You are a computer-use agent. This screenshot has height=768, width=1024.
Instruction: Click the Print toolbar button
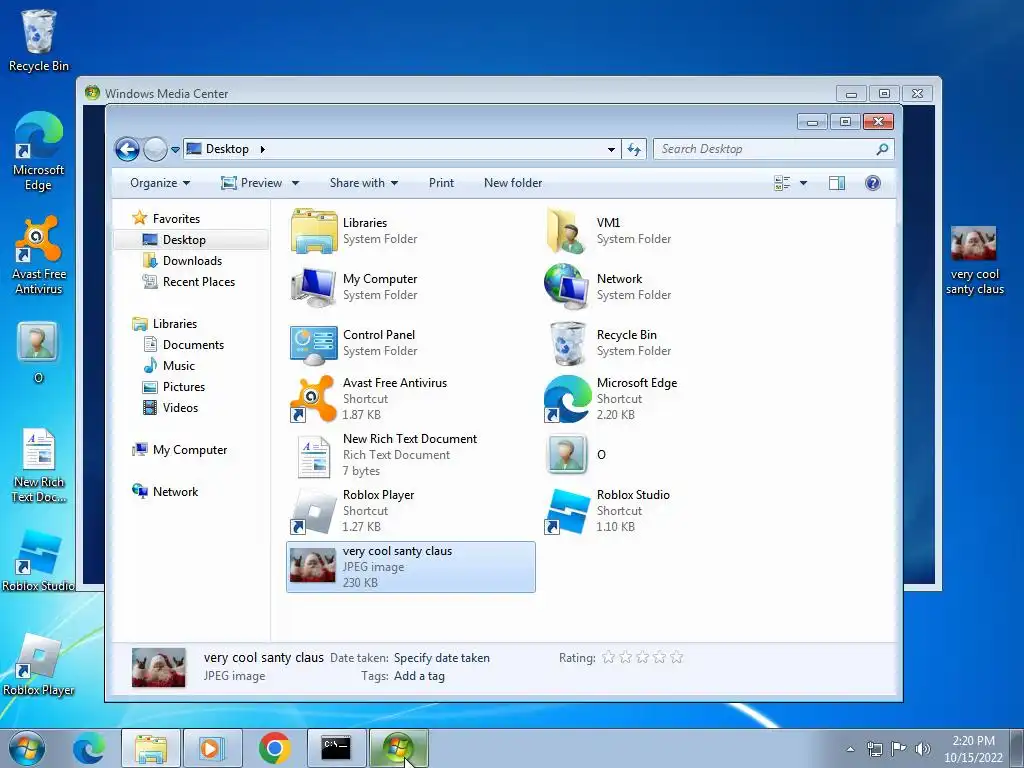[441, 183]
